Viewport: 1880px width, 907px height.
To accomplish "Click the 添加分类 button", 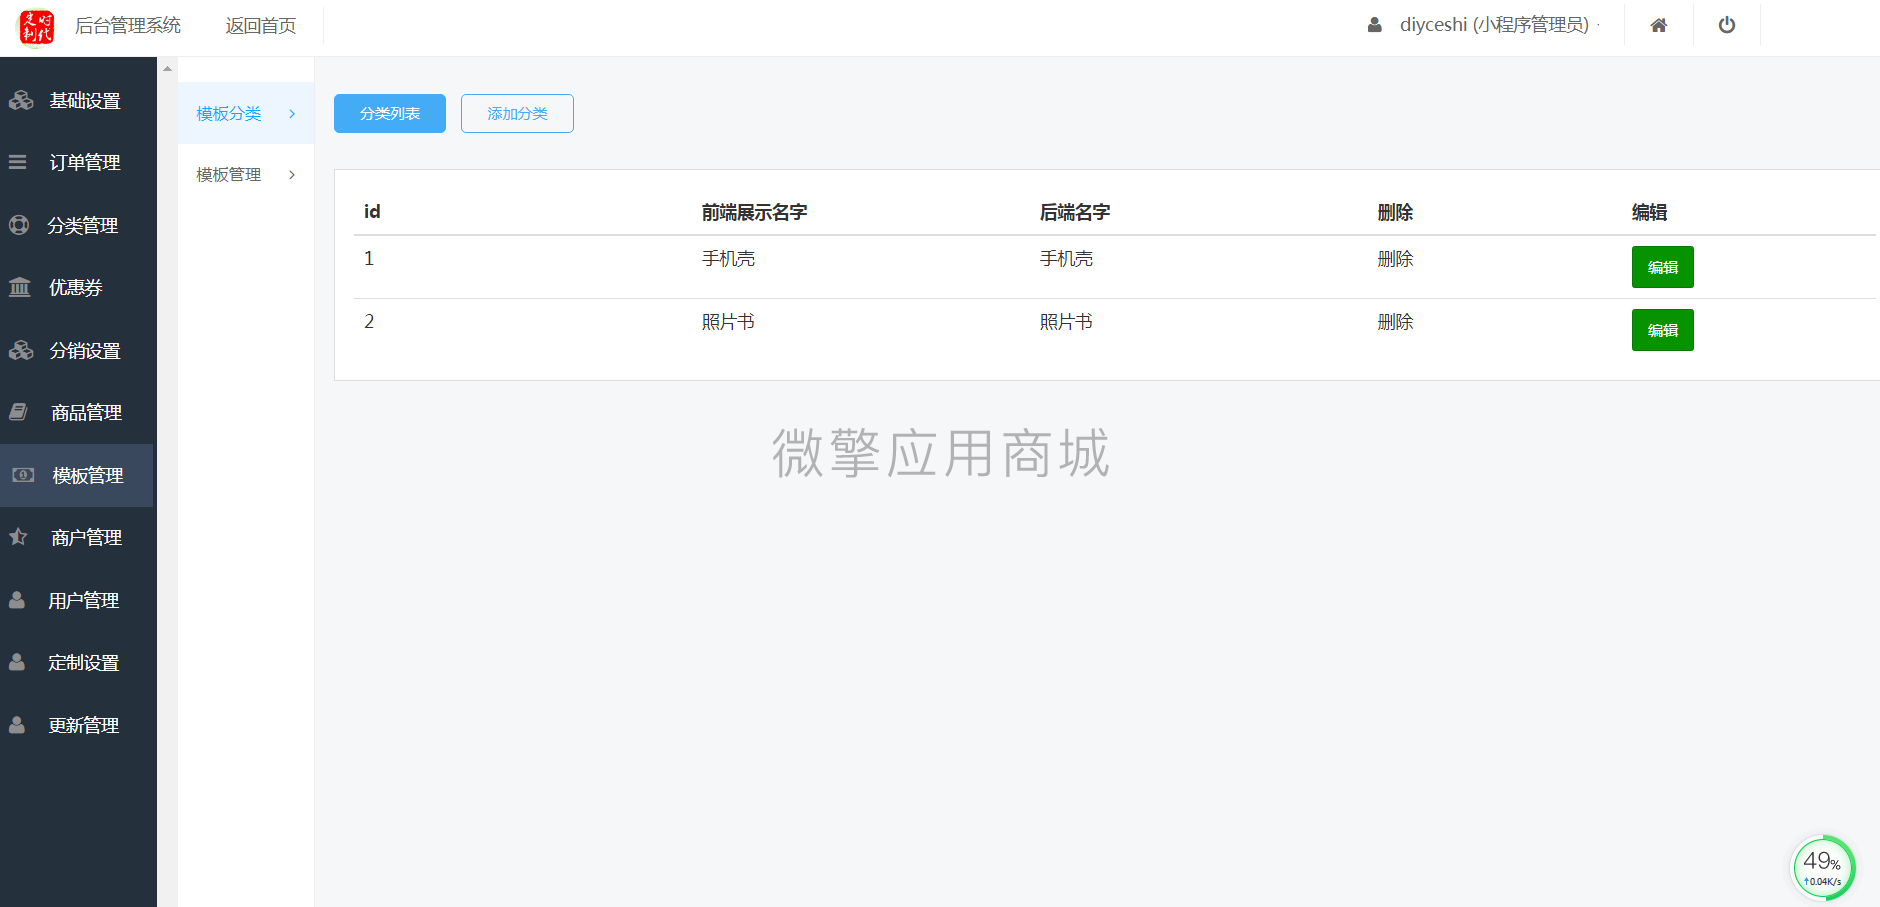I will (x=517, y=113).
